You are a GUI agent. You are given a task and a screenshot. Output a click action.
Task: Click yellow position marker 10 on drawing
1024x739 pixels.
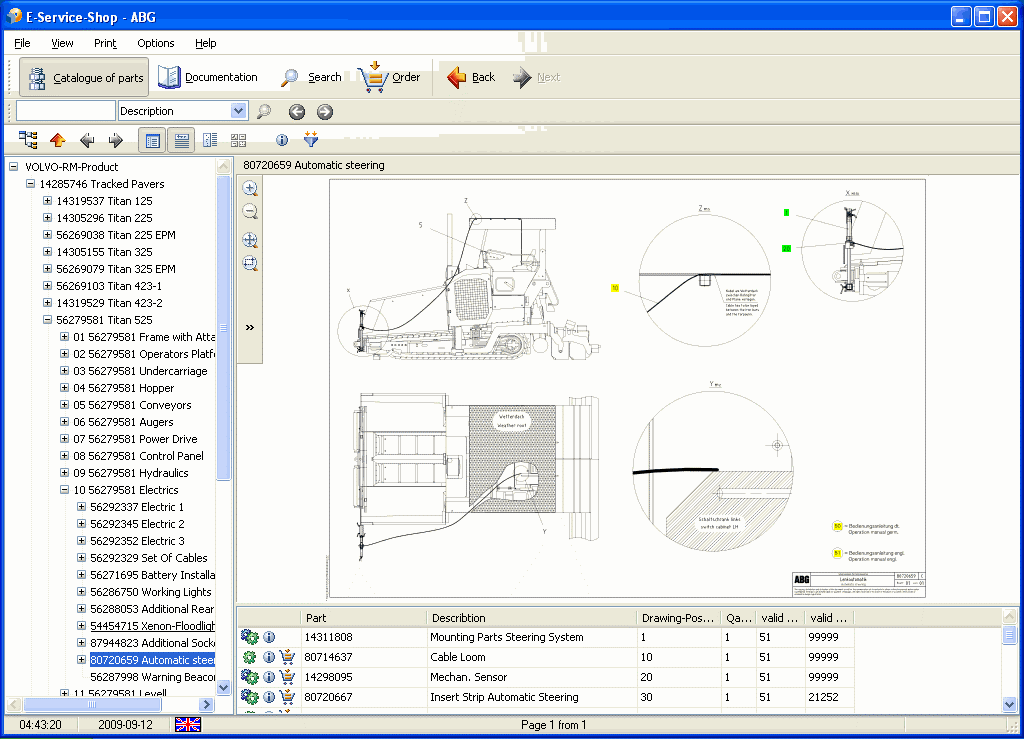point(615,288)
